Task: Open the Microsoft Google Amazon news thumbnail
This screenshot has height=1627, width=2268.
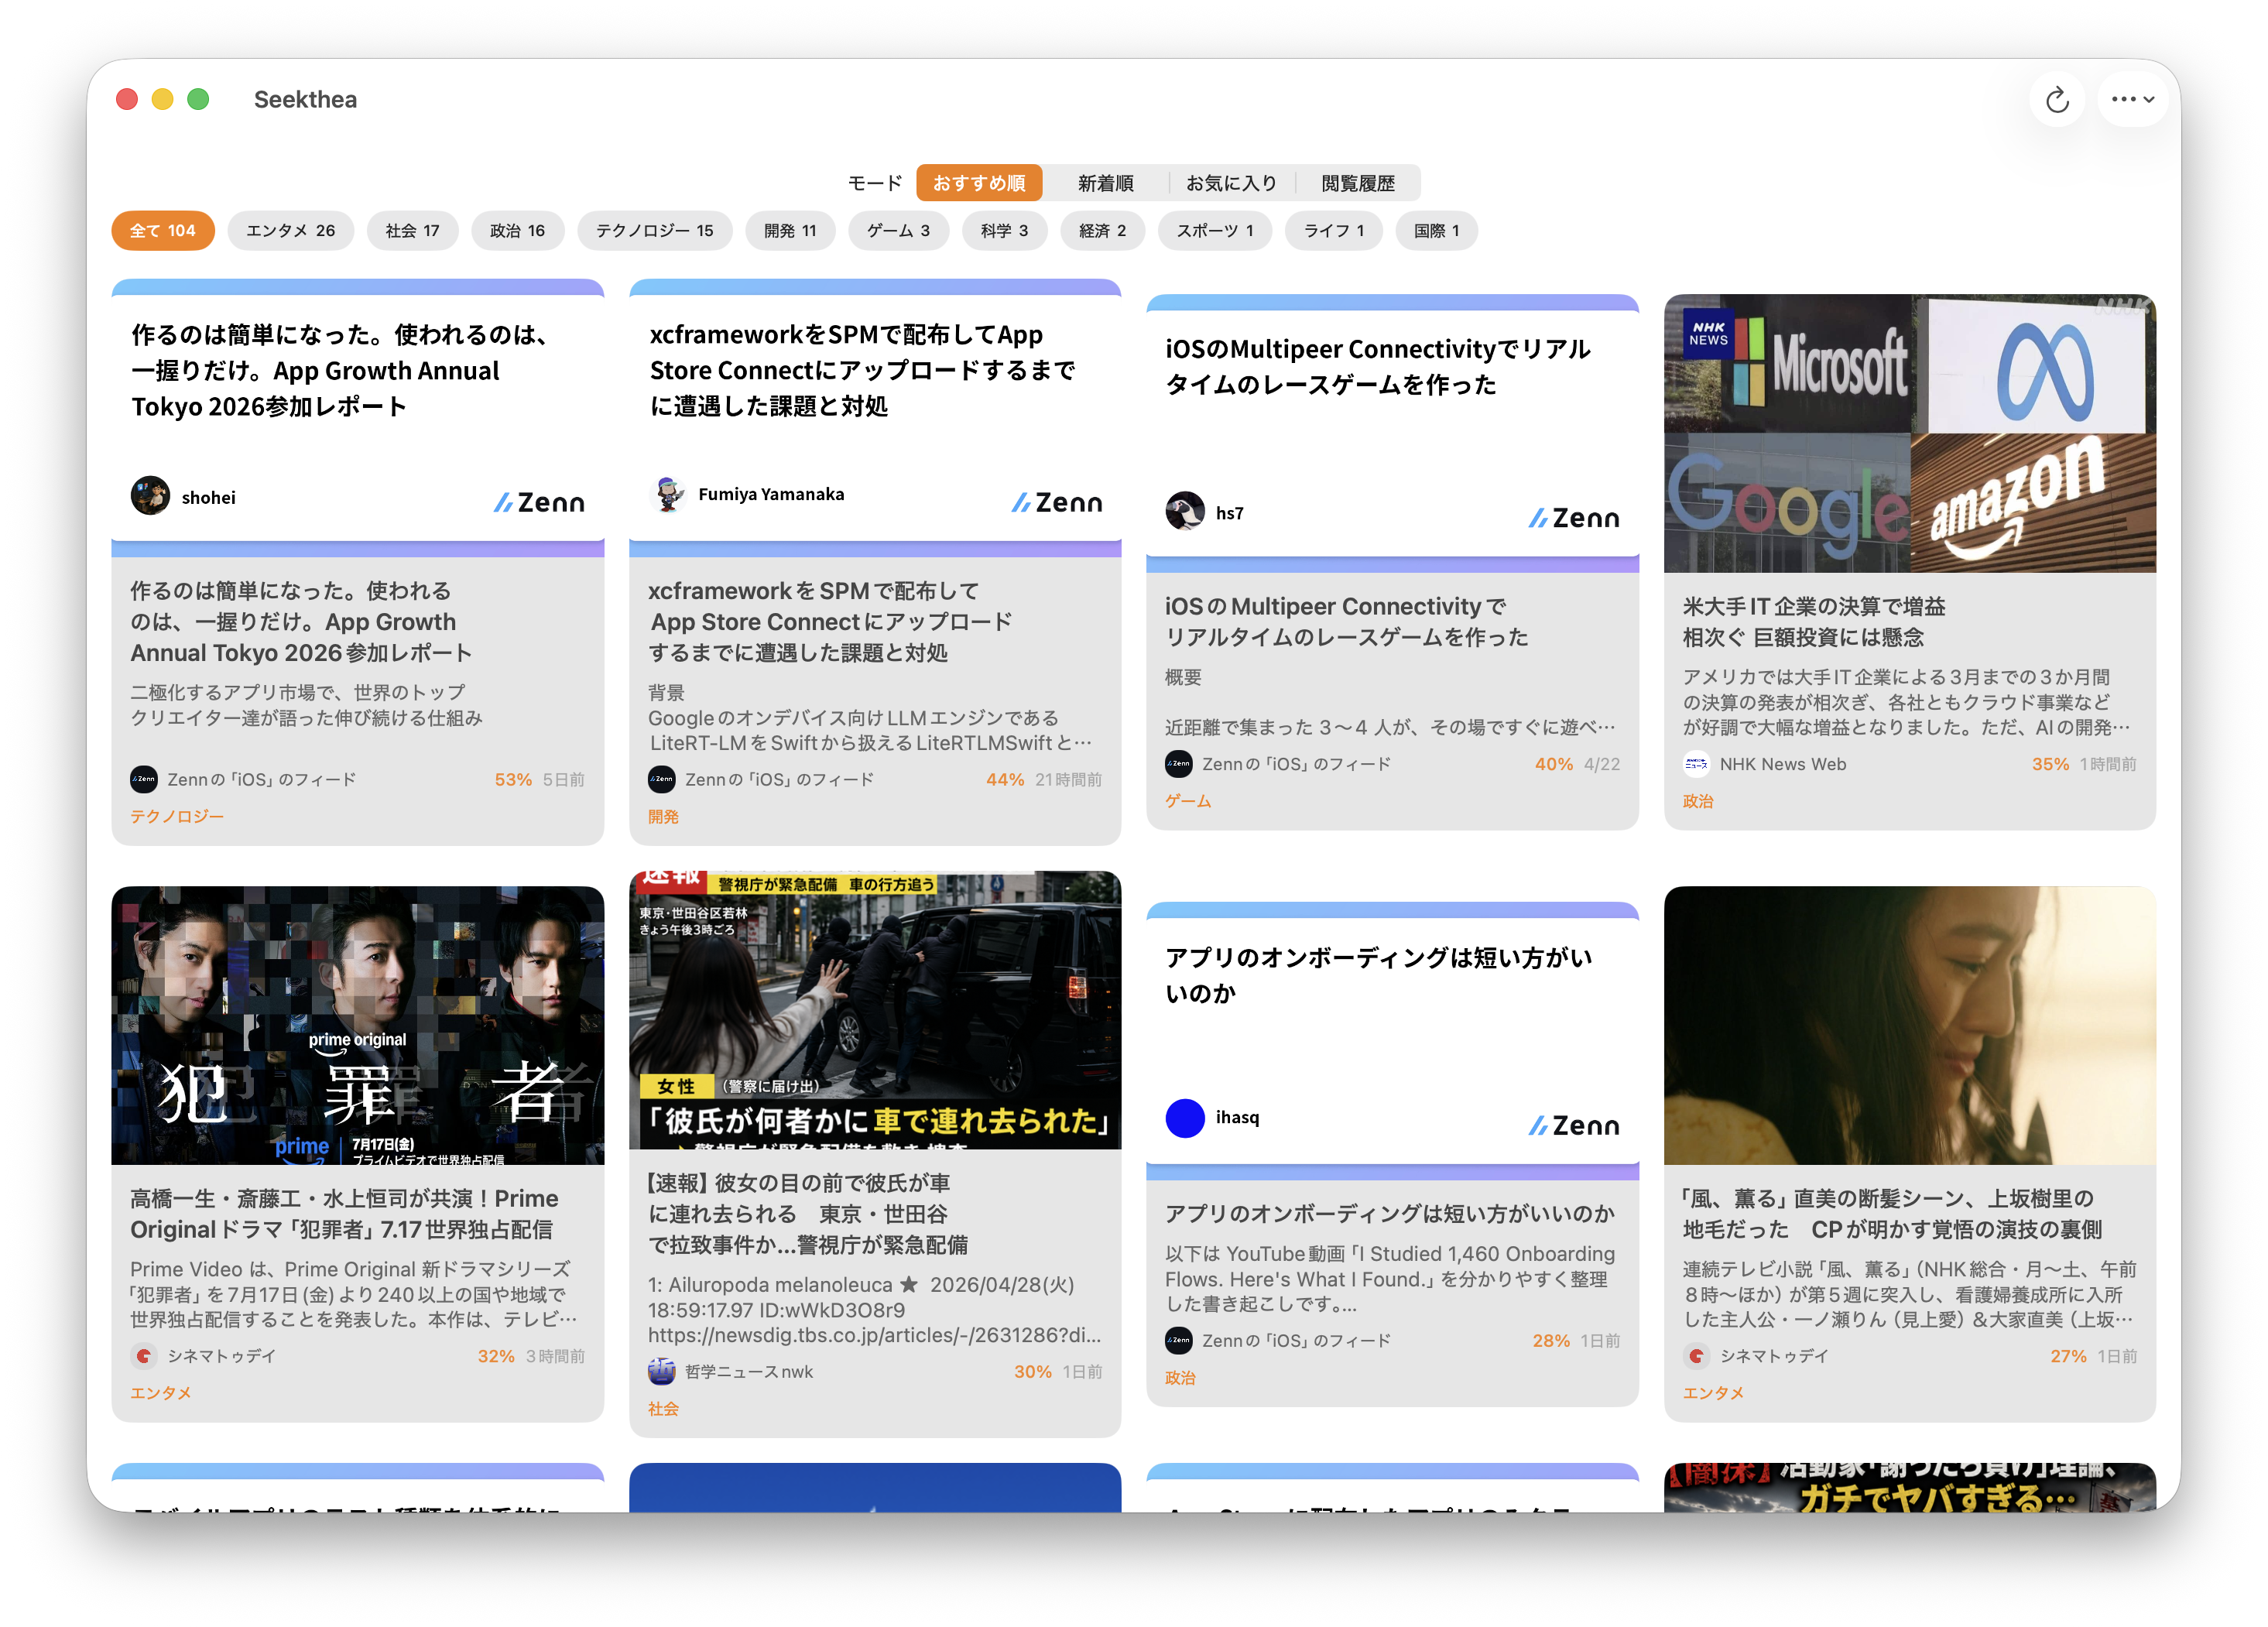Action: point(1909,433)
